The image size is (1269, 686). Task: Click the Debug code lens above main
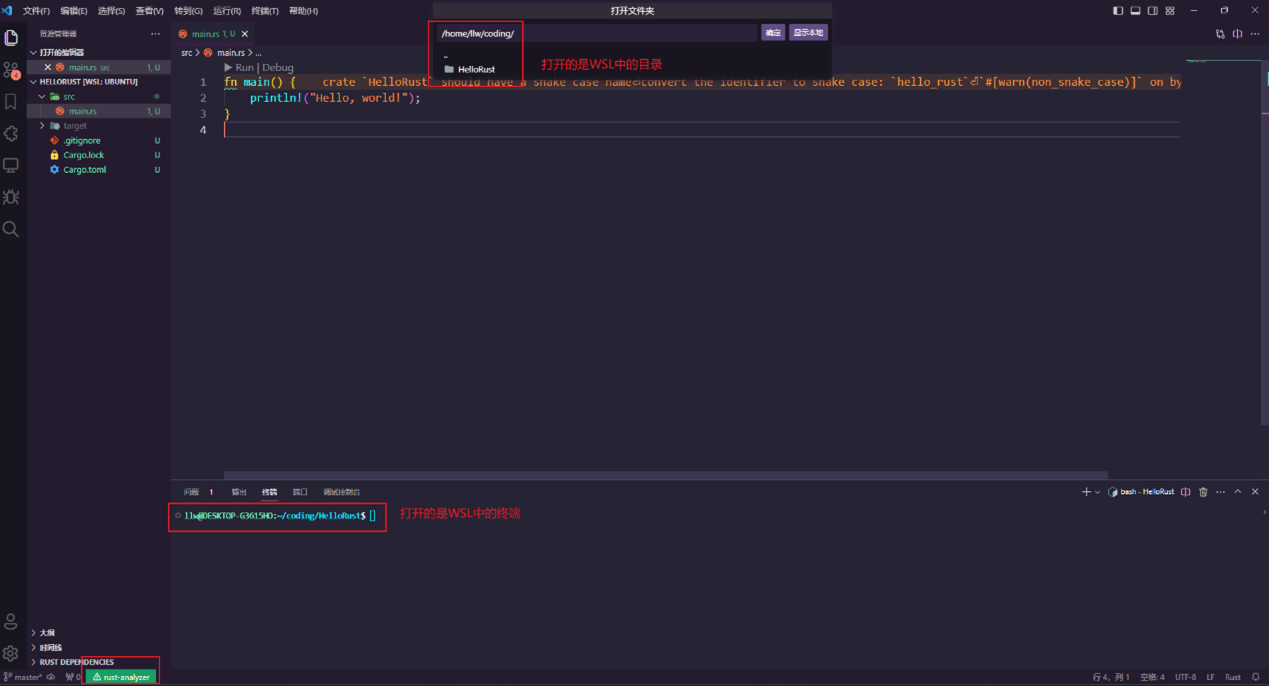[278, 67]
